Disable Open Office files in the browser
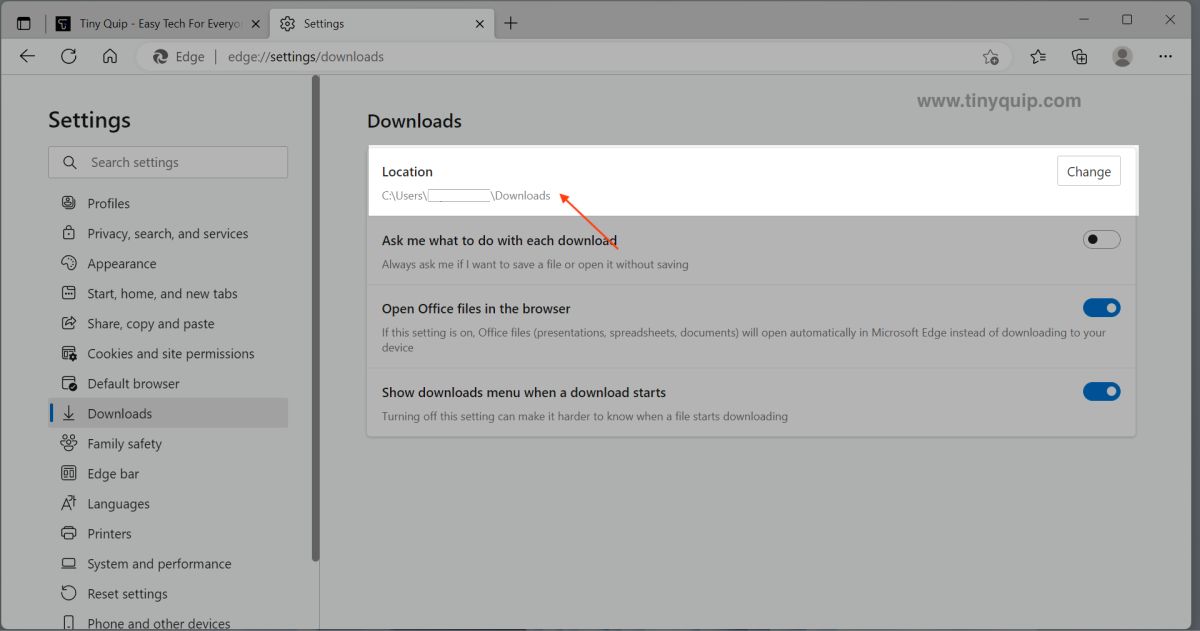This screenshot has width=1200, height=631. 1101,307
